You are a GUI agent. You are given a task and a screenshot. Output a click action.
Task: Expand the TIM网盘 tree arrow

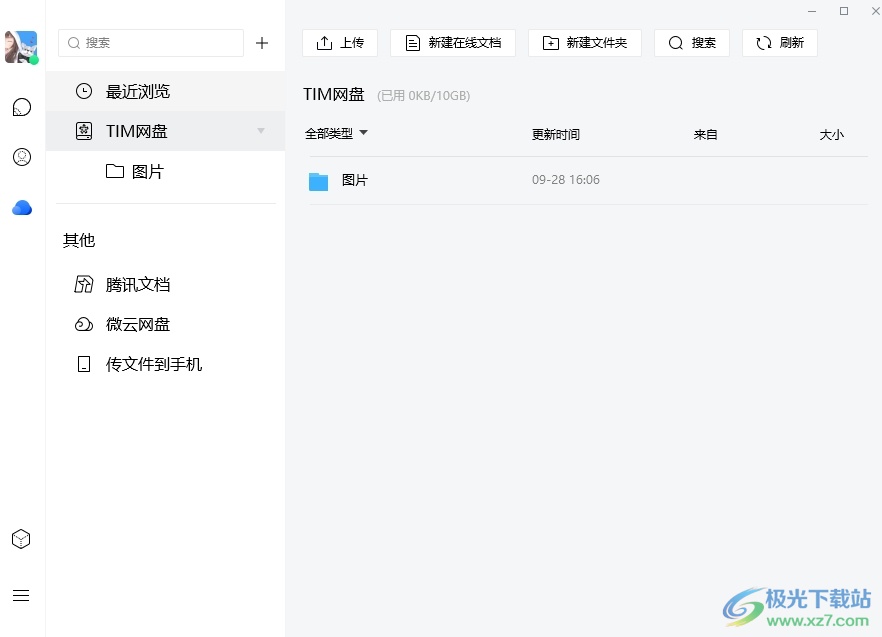pos(261,131)
